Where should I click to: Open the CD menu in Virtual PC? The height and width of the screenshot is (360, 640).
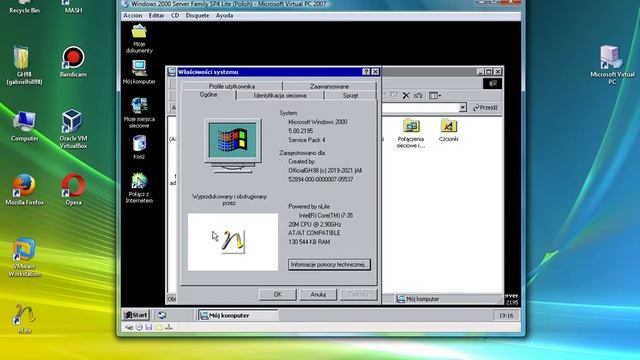tap(175, 16)
